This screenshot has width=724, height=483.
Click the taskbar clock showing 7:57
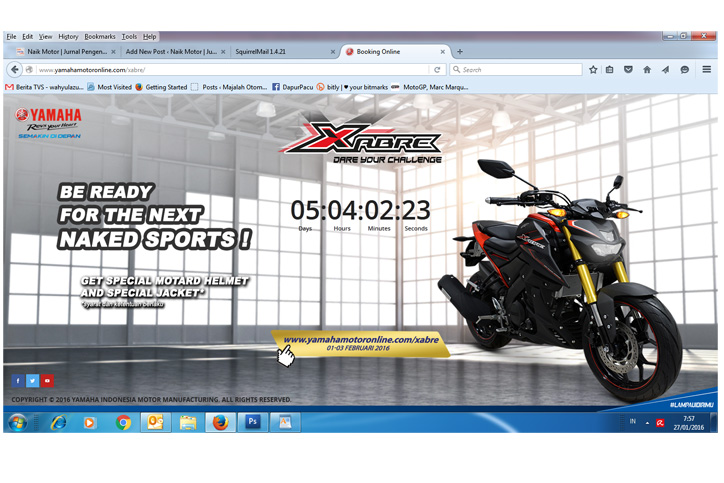pyautogui.click(x=688, y=423)
